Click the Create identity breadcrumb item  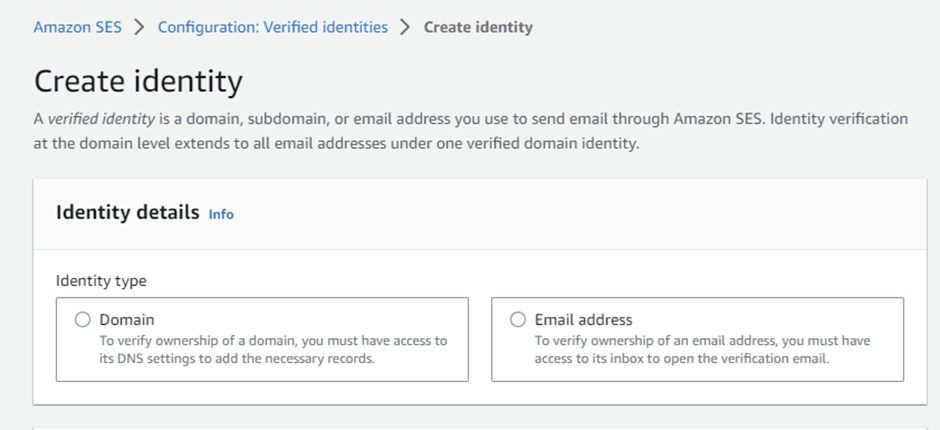(478, 27)
